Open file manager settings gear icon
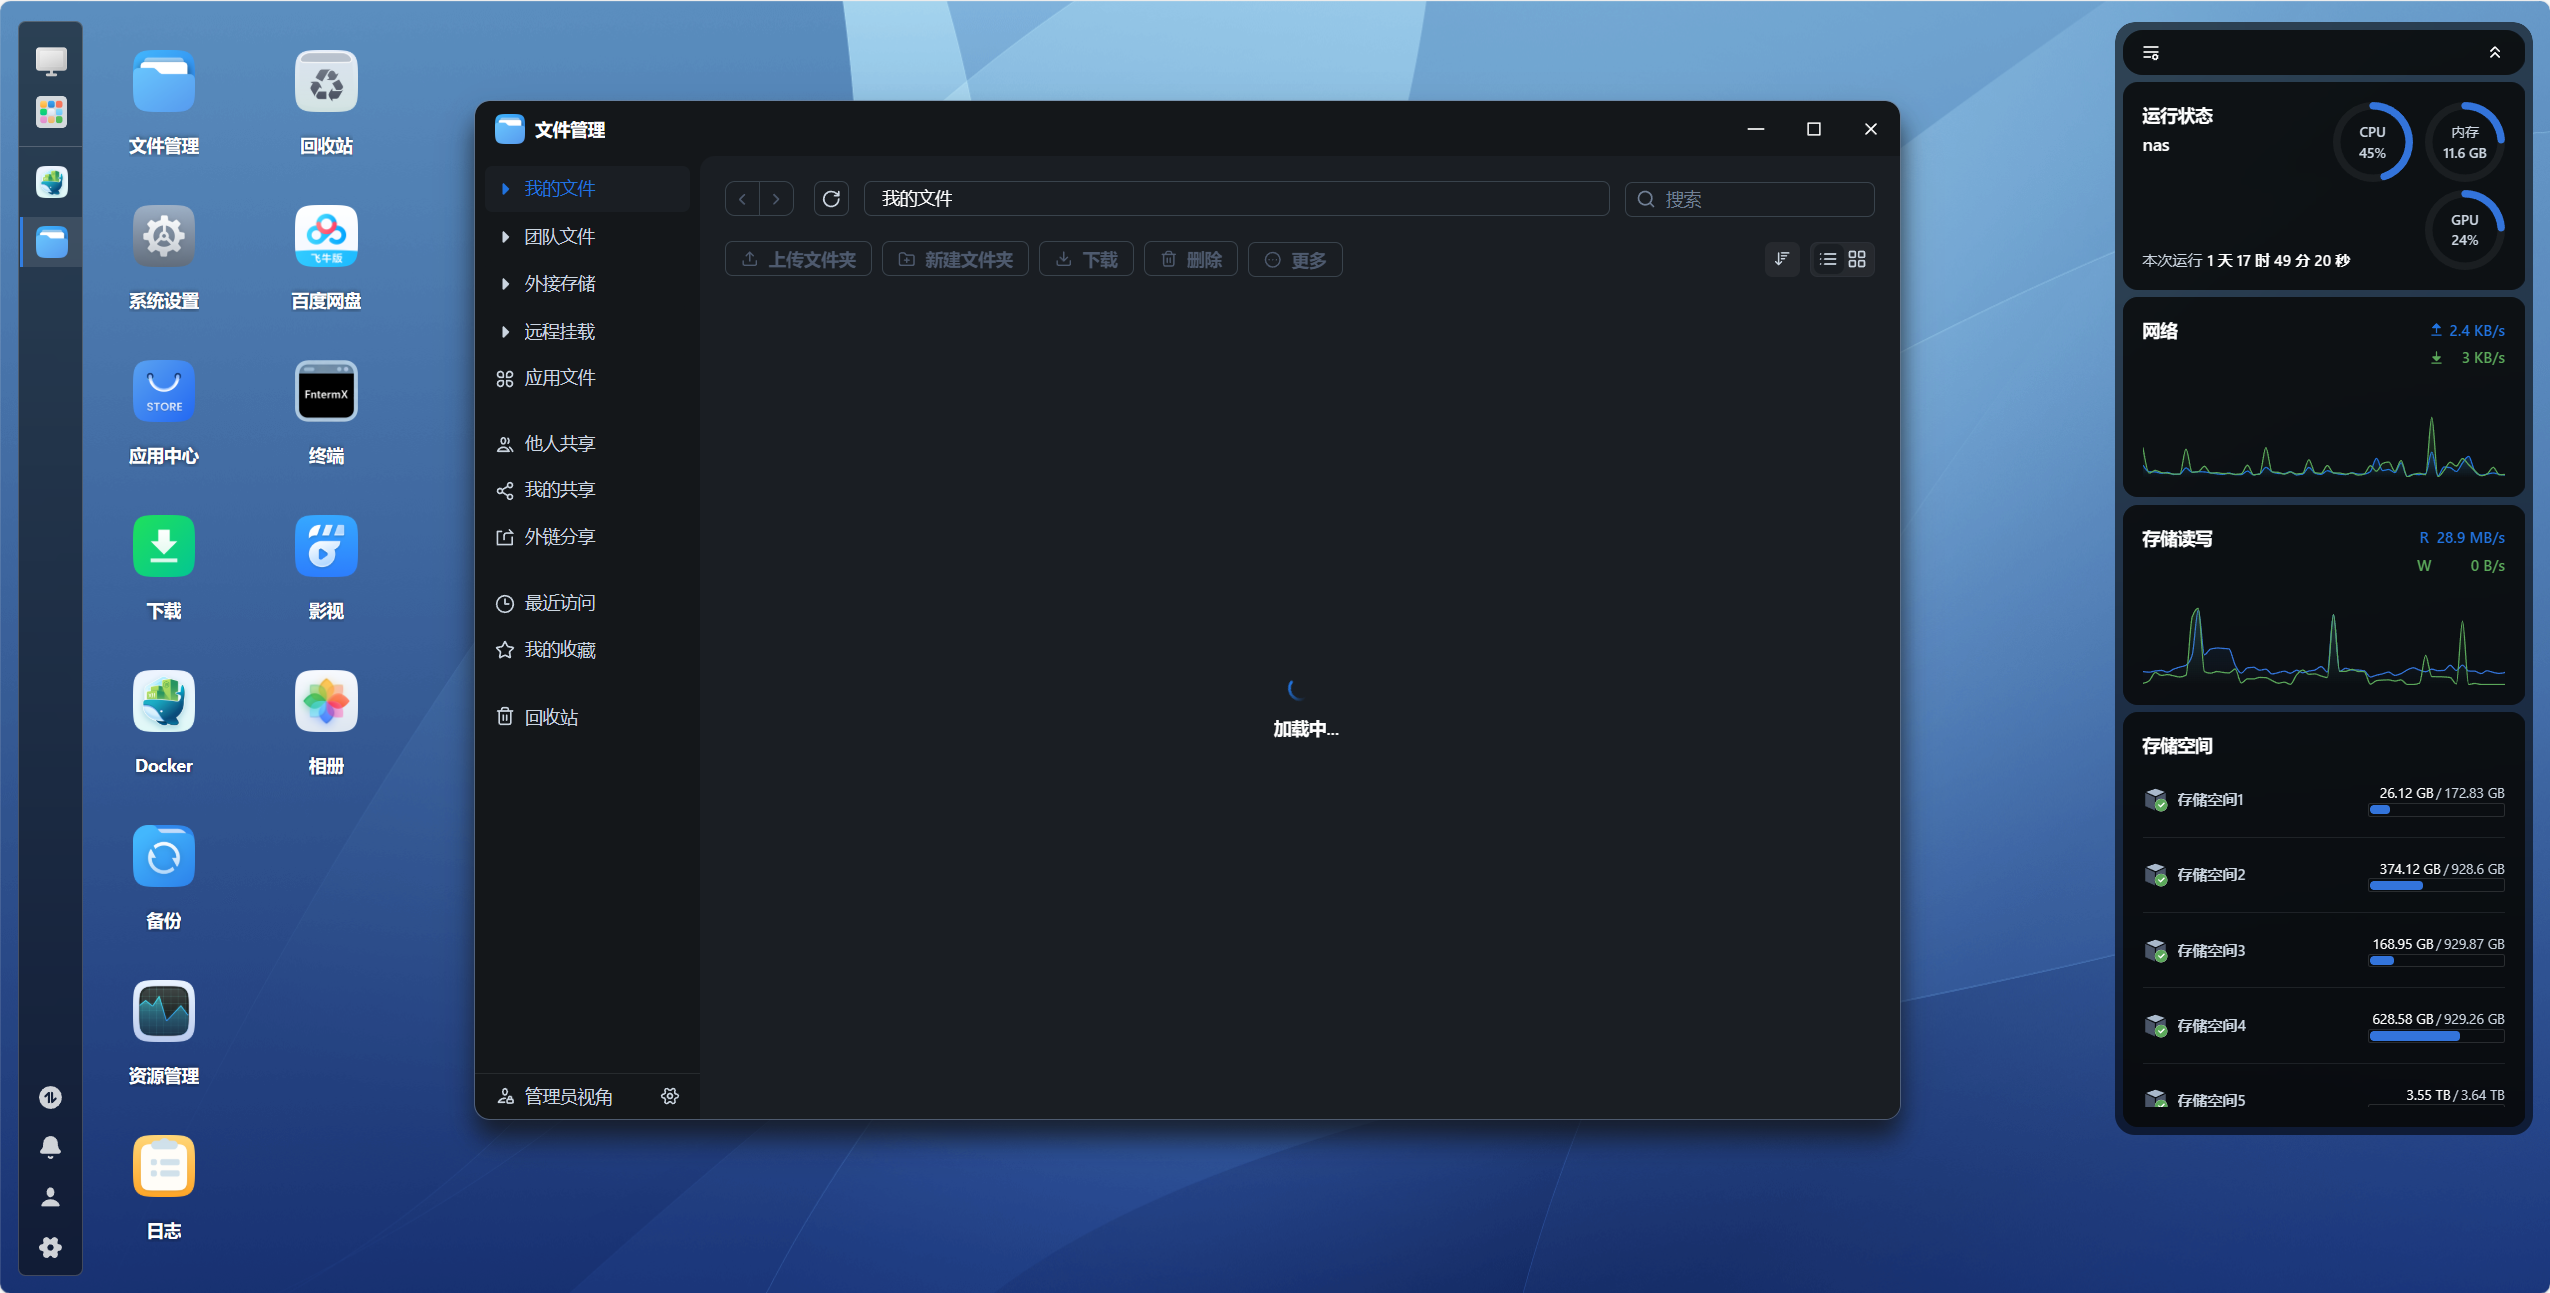The width and height of the screenshot is (2550, 1293). 670,1096
